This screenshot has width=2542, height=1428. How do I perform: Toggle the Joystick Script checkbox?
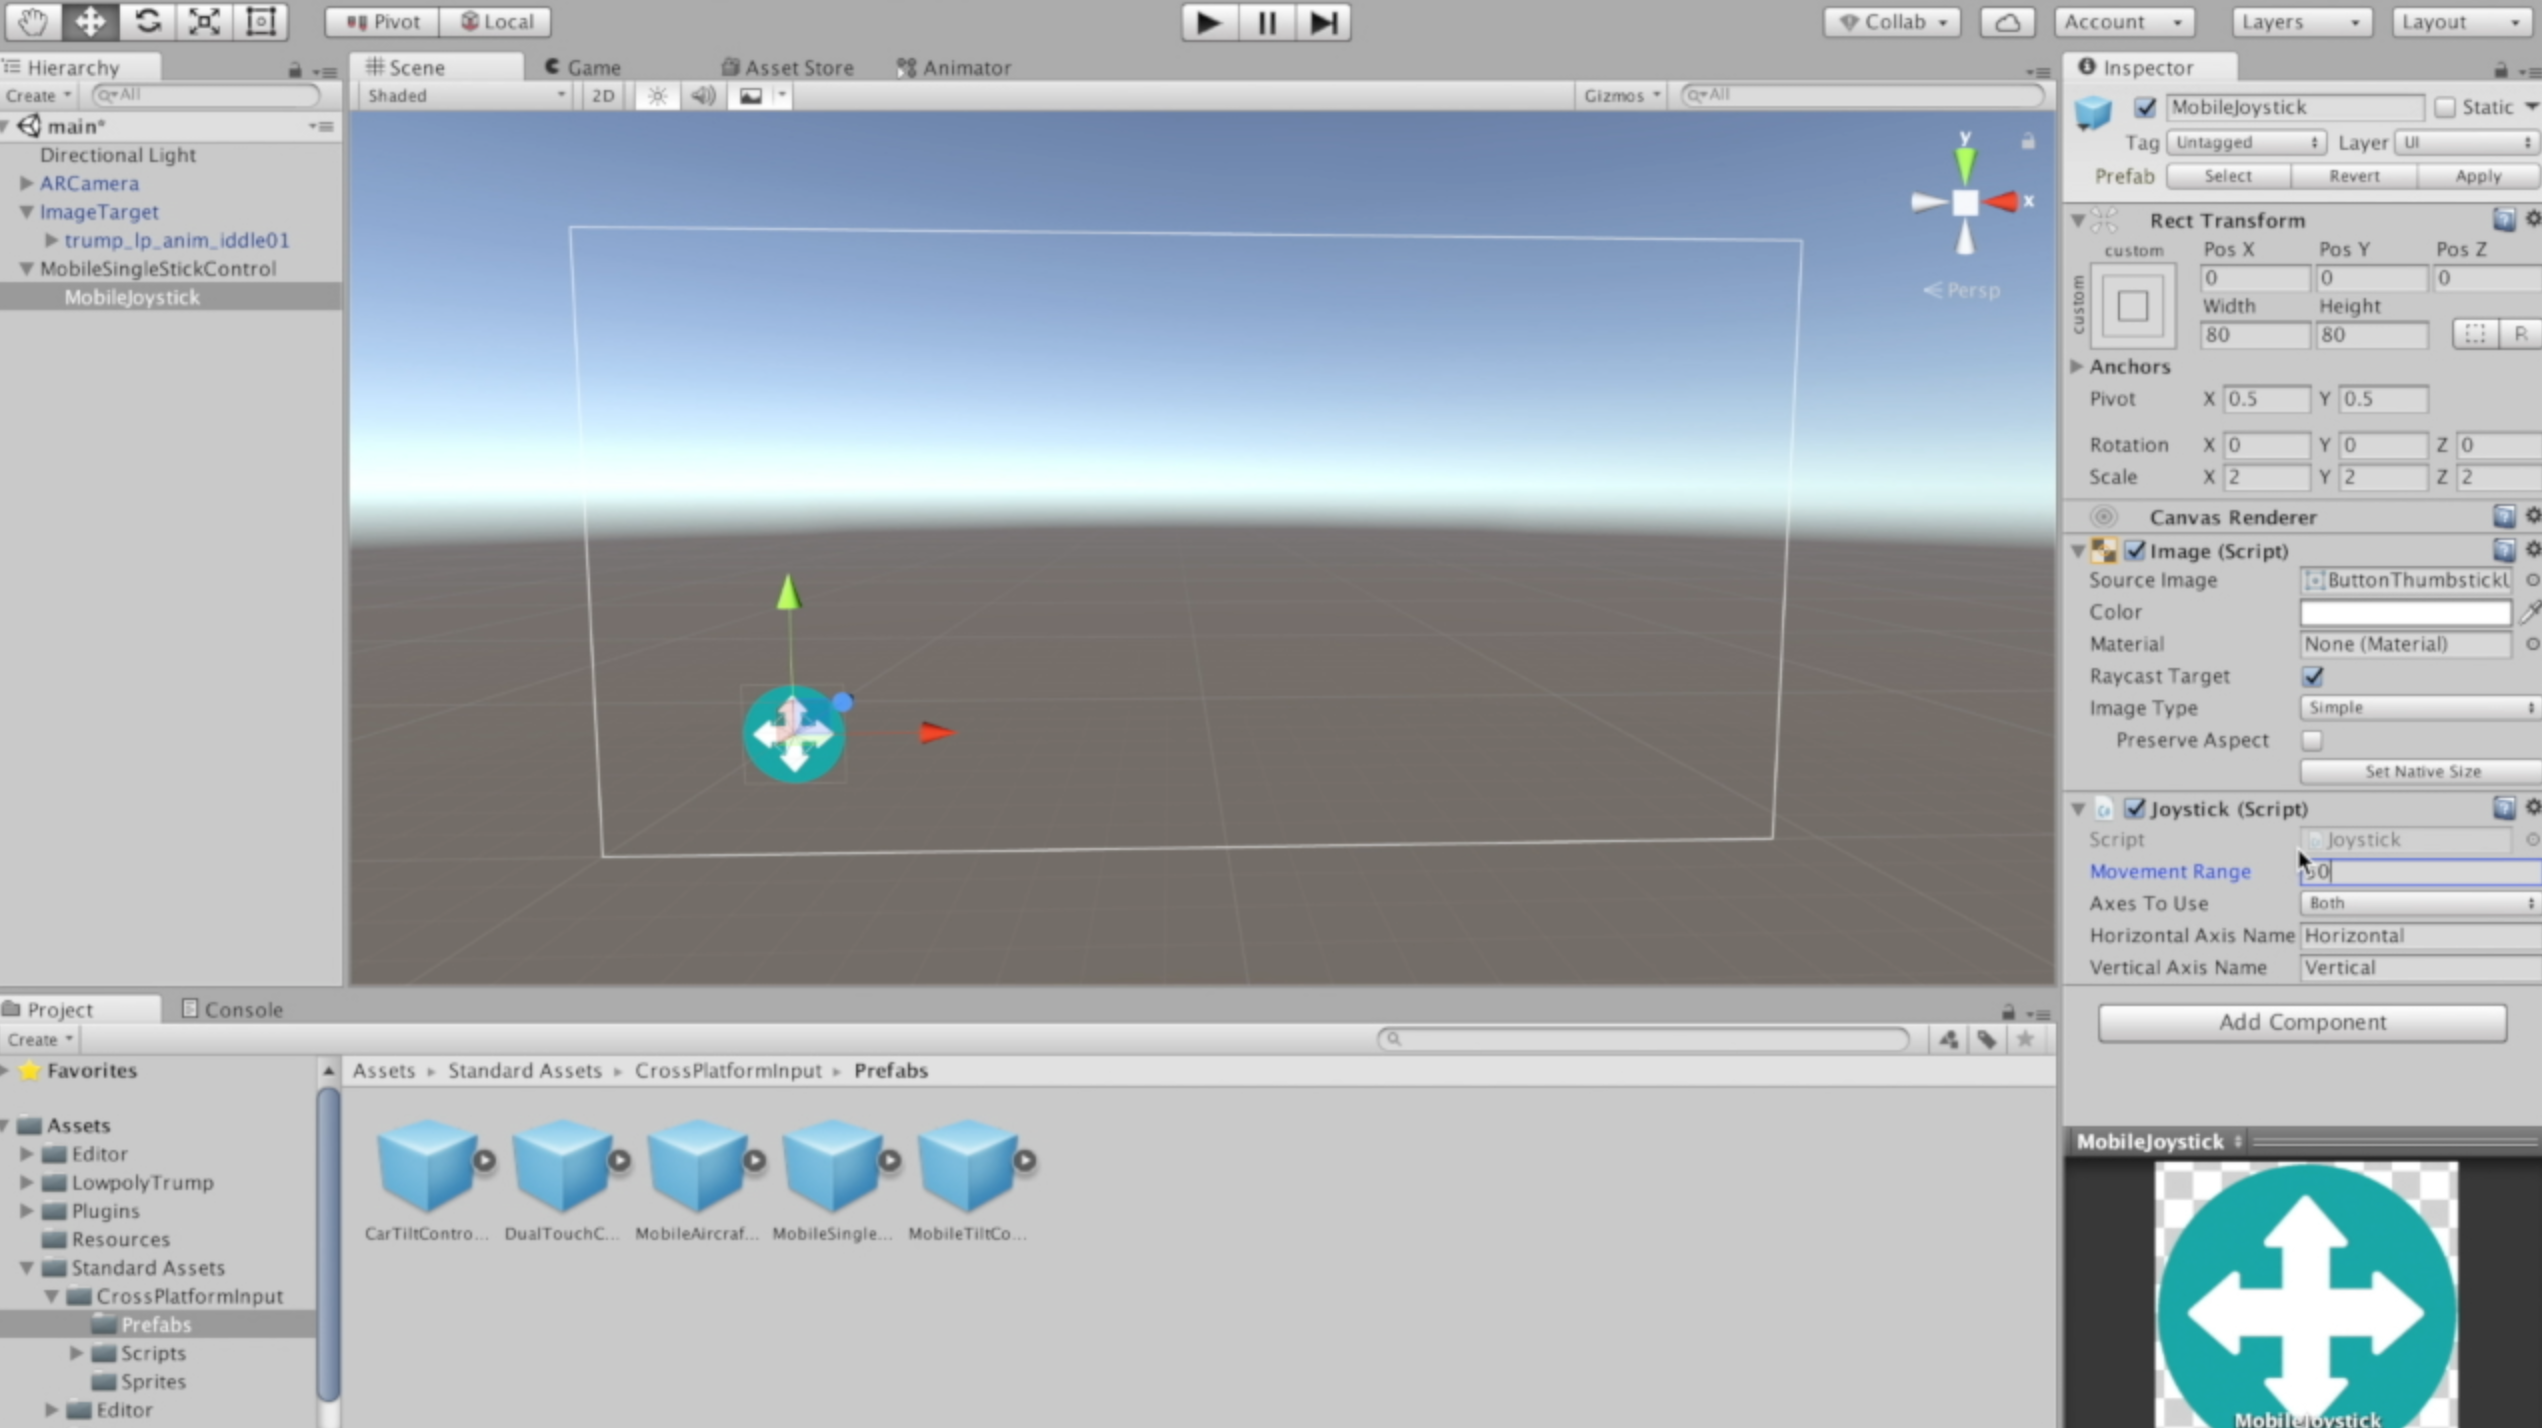(x=2135, y=808)
